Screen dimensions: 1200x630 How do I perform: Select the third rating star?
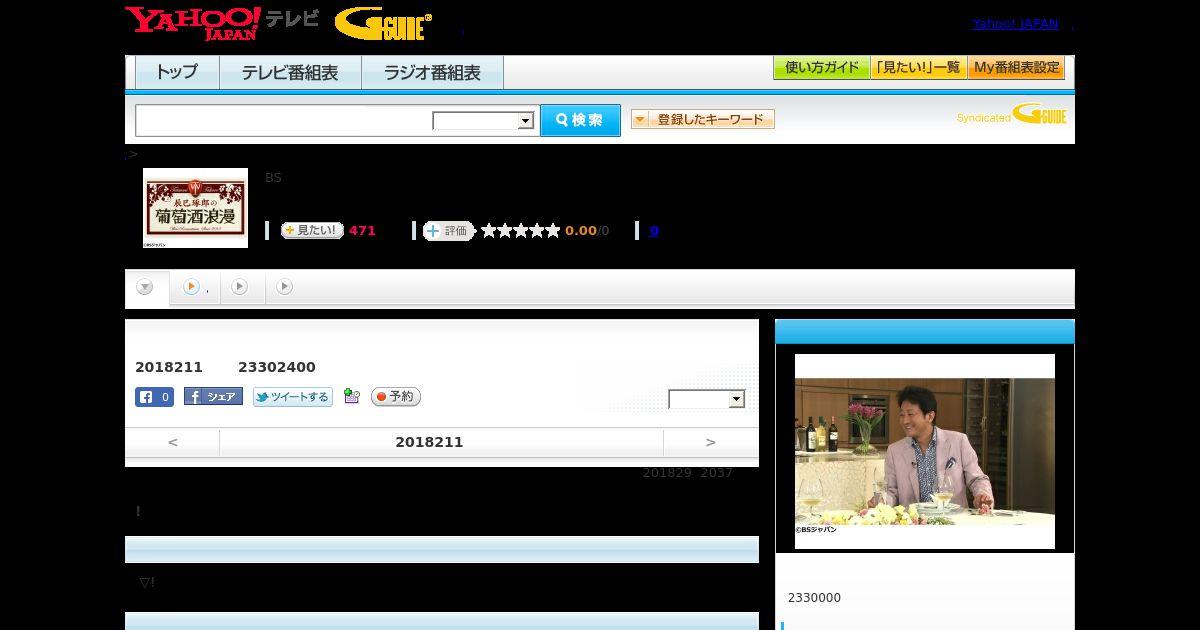click(521, 230)
